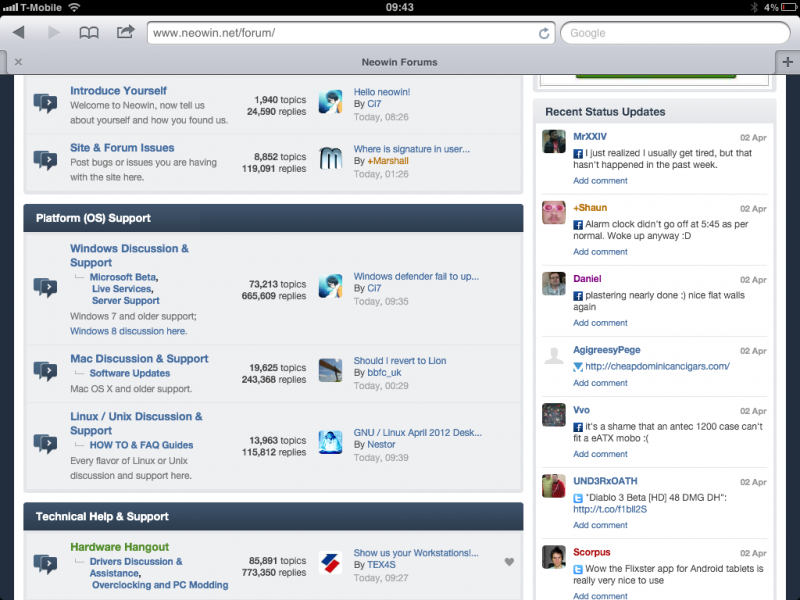Click the Windows Discussion forum bubble icon
Image resolution: width=800 pixels, height=600 pixels.
[45, 287]
